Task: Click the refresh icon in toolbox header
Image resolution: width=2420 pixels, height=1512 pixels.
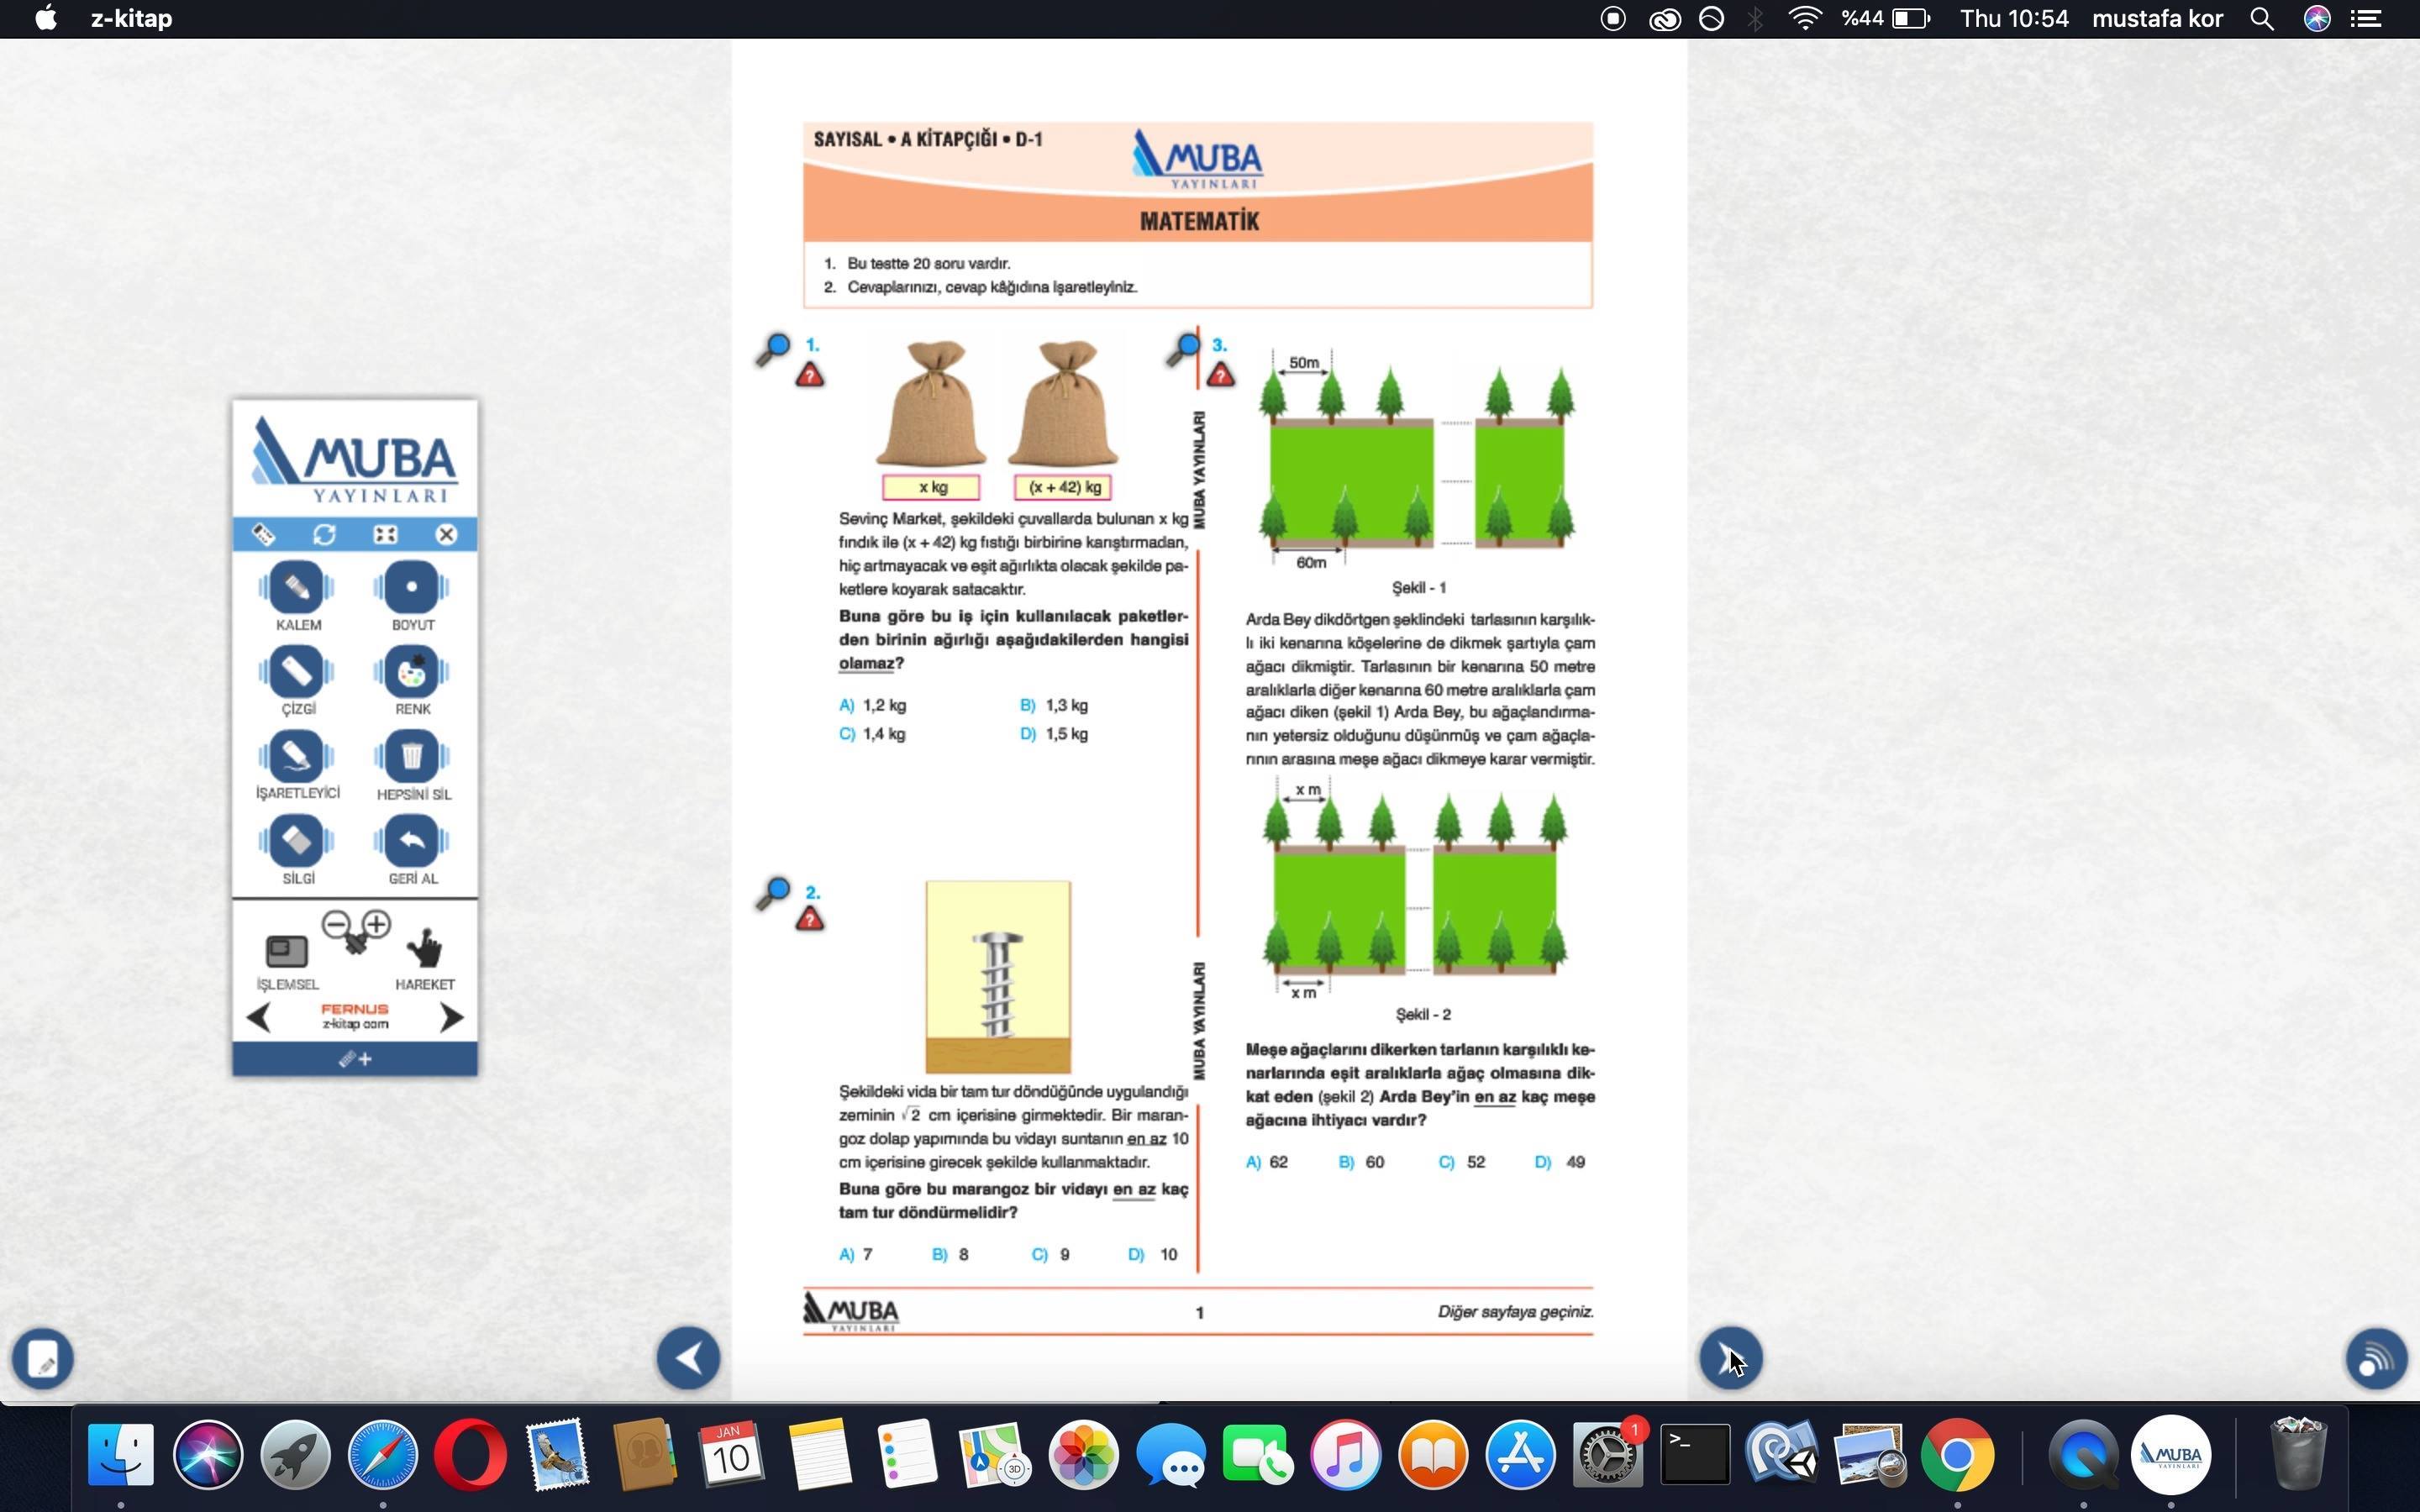Action: coord(324,535)
